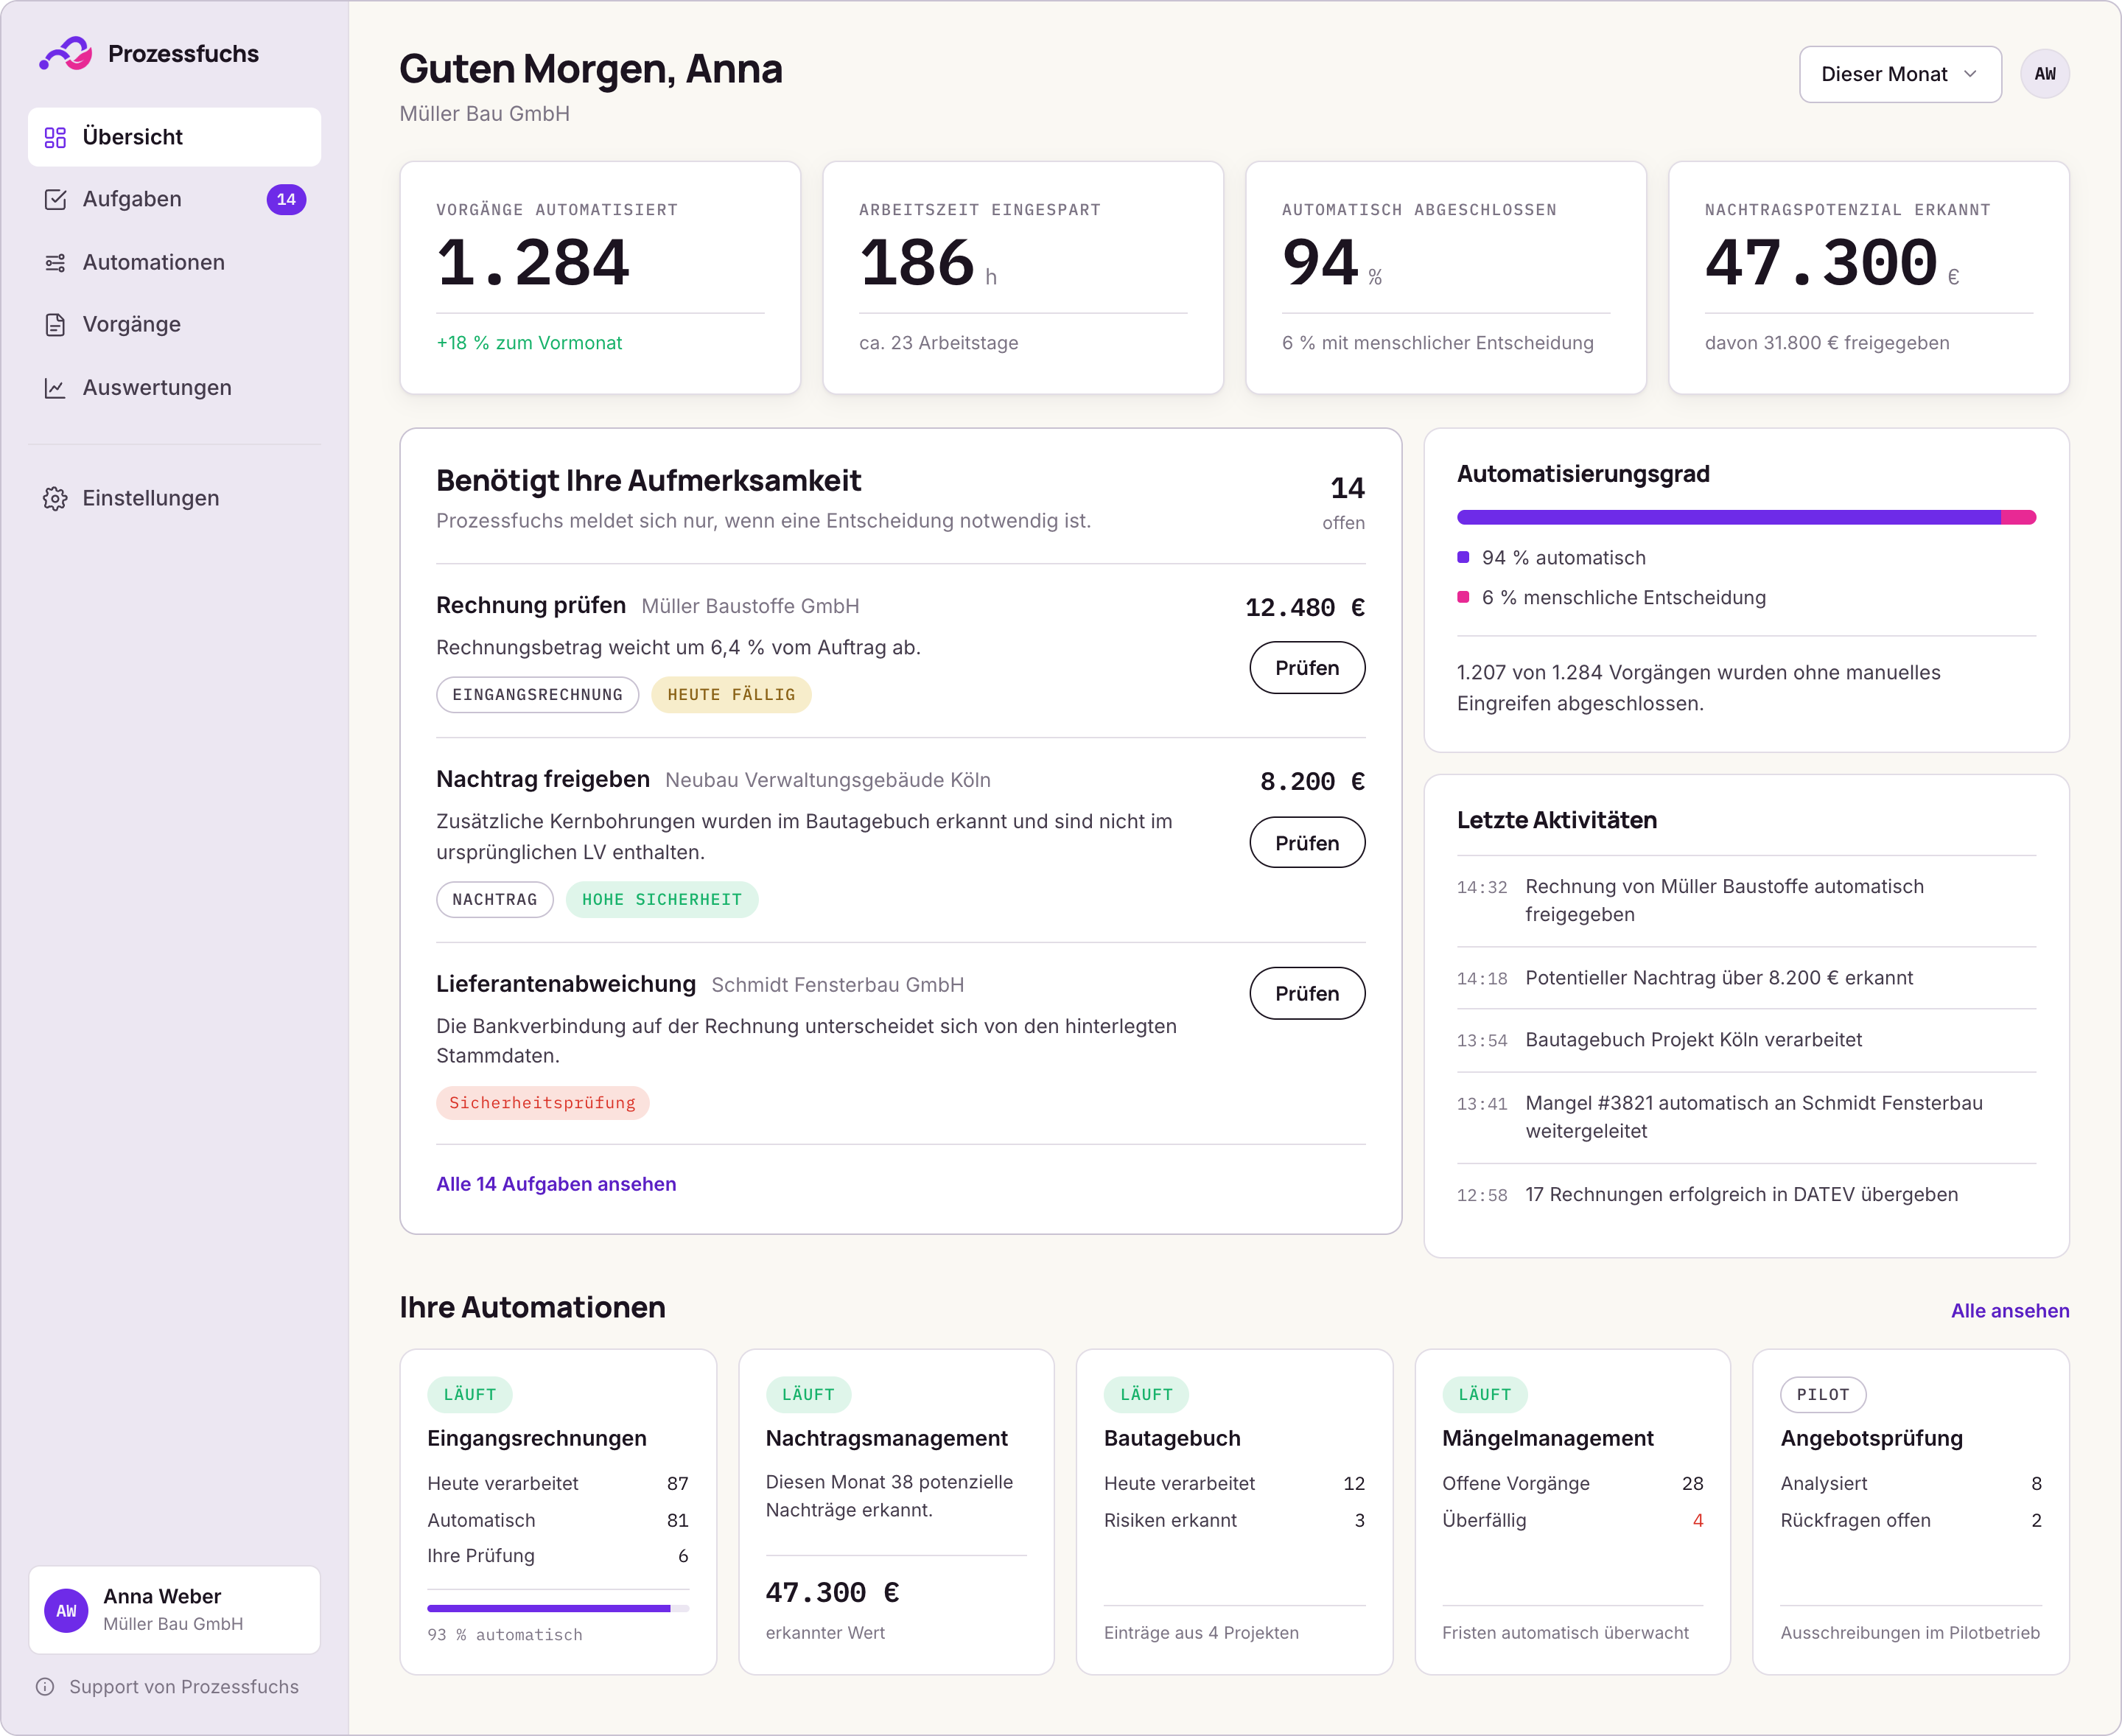
Task: Go to Übersicht in the sidebar
Action: point(175,137)
